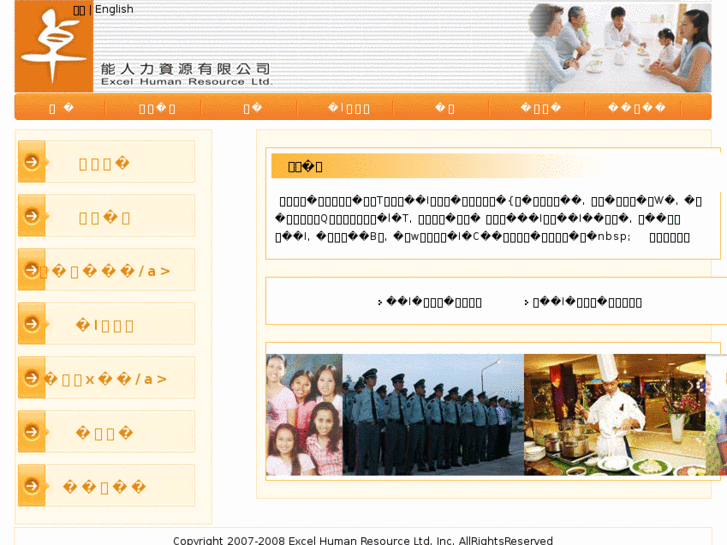This screenshot has width=727, height=545.
Task: Select the first item in orange navigation bar
Action: click(x=61, y=109)
